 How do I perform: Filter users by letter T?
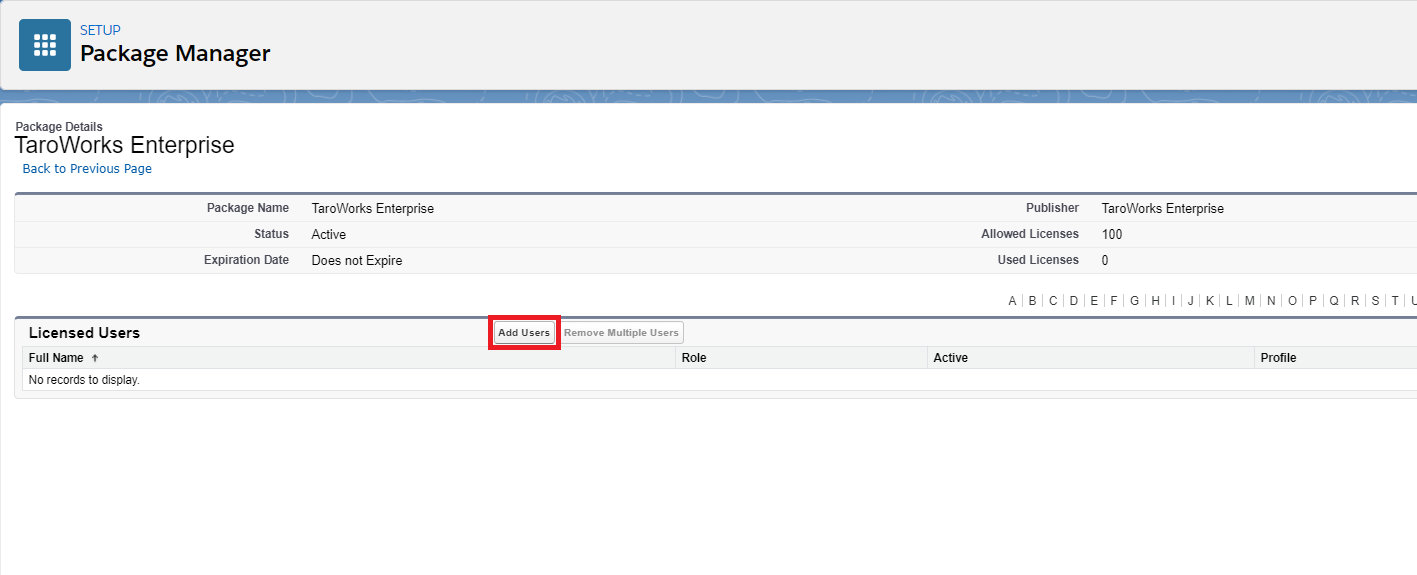coord(1395,301)
